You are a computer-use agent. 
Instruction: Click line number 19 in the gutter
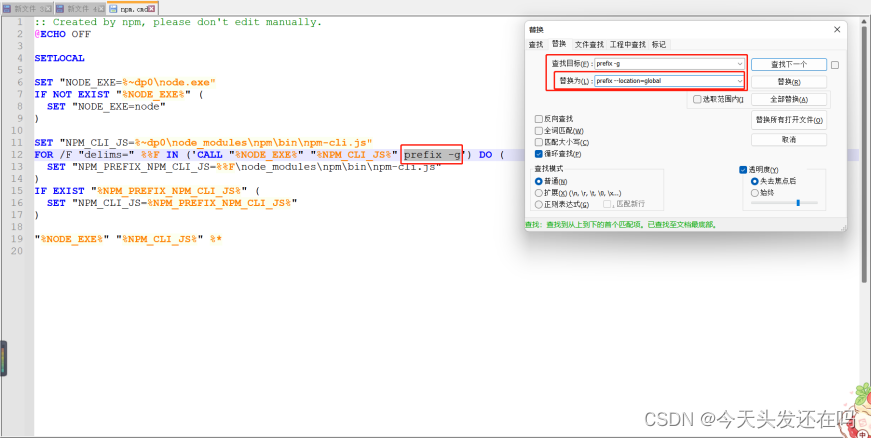coord(19,239)
